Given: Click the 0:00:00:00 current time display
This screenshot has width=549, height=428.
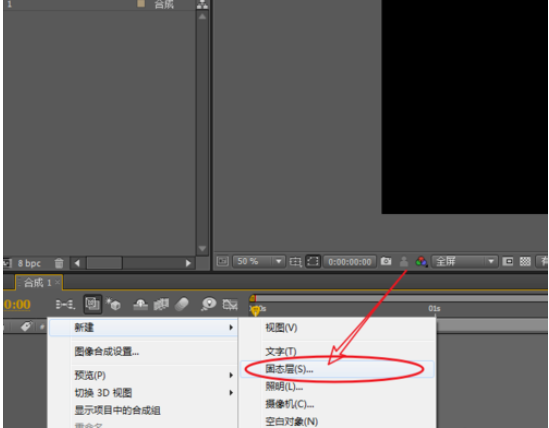Looking at the screenshot, I should click(x=349, y=262).
